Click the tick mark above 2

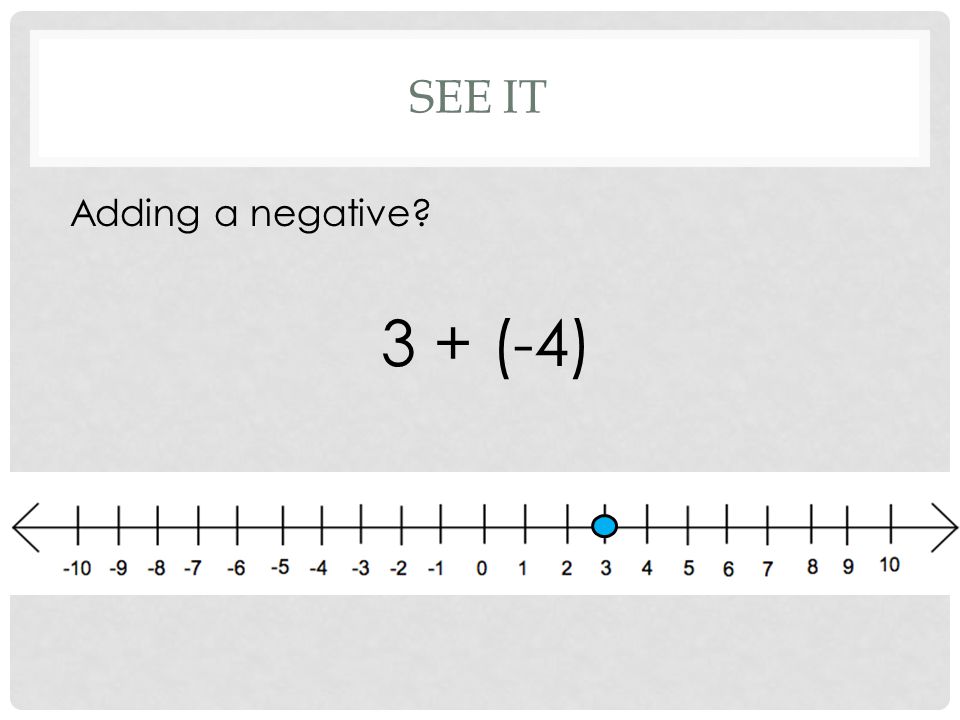568,524
